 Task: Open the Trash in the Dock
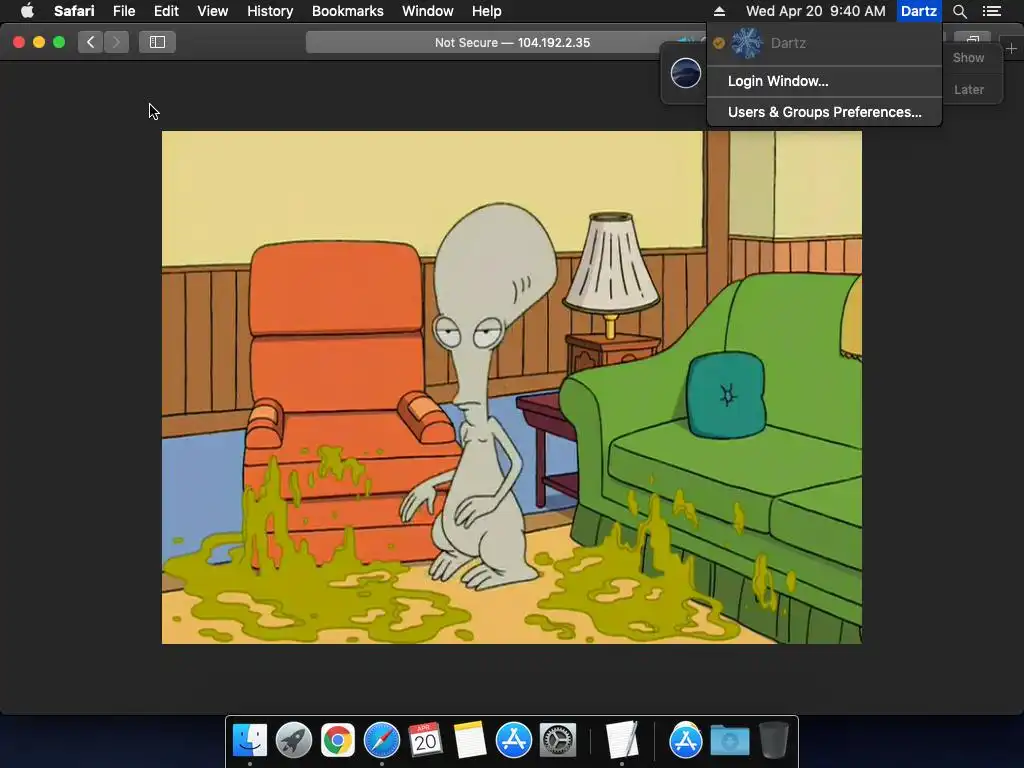pos(773,740)
